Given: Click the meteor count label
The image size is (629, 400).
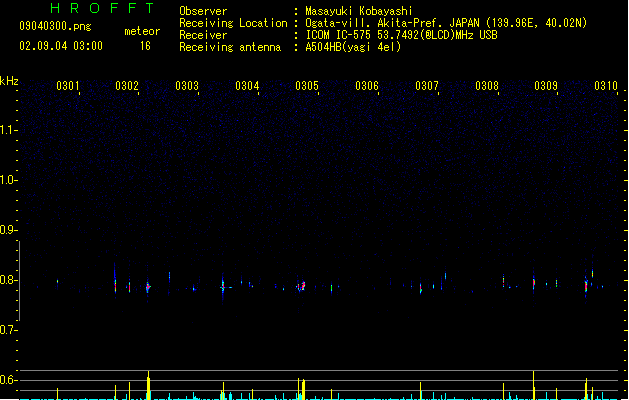Looking at the screenshot, I should (x=142, y=31).
